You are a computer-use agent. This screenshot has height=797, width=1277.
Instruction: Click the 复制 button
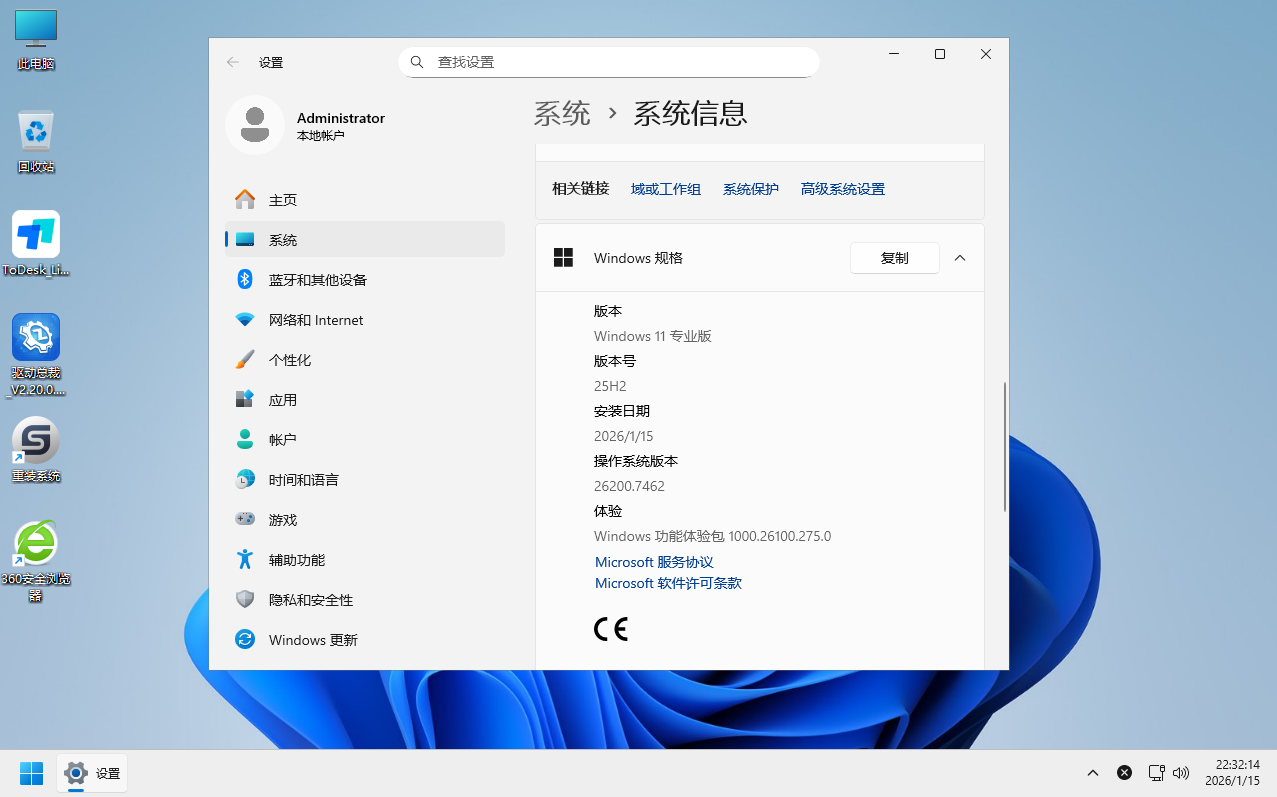point(894,258)
